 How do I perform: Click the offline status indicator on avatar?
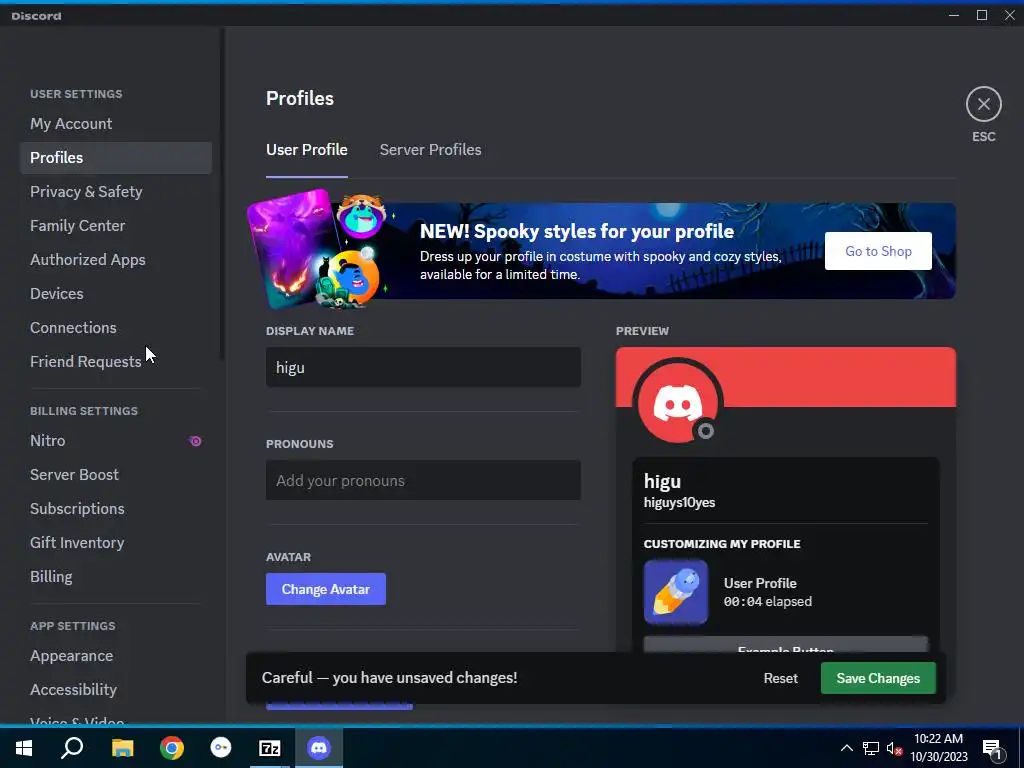tap(705, 431)
